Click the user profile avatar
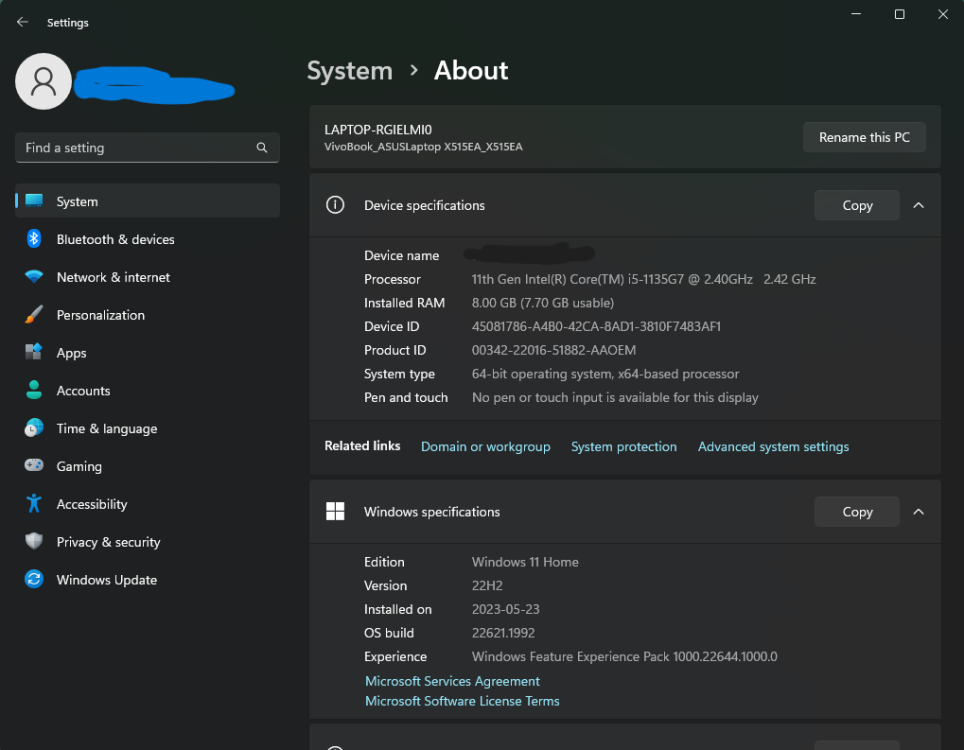The height and width of the screenshot is (750, 964). [x=43, y=81]
